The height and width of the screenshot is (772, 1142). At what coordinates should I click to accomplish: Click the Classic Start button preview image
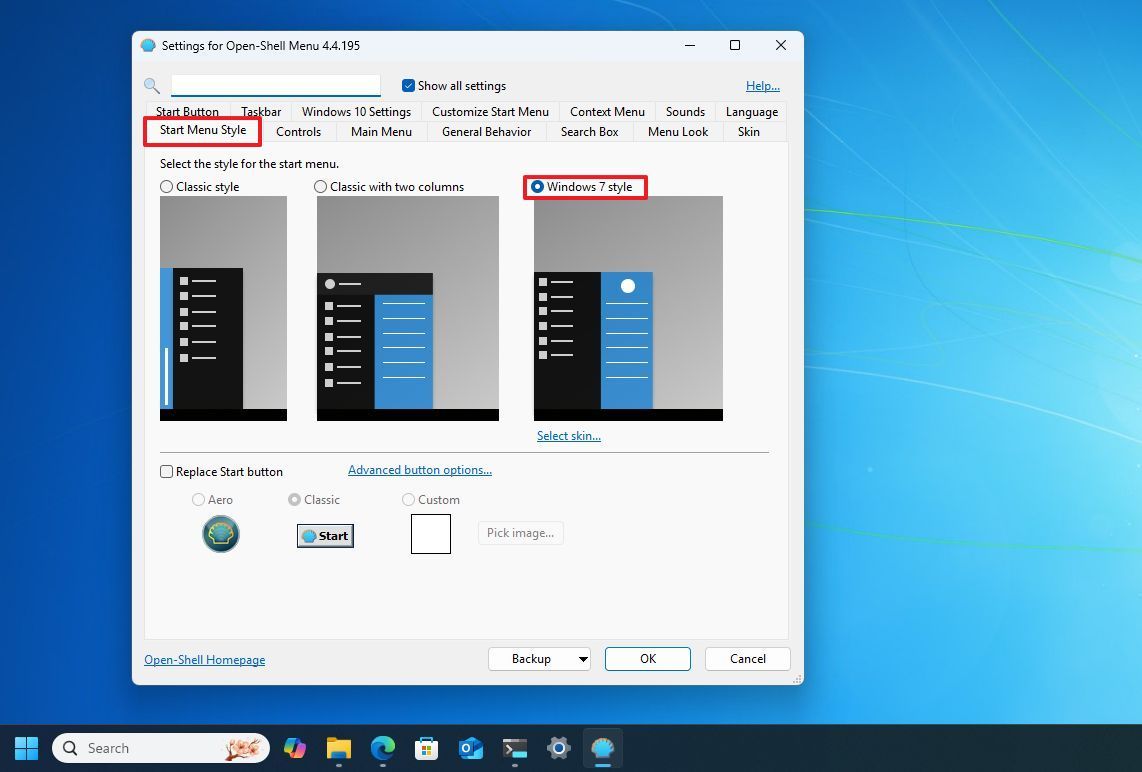tap(324, 535)
